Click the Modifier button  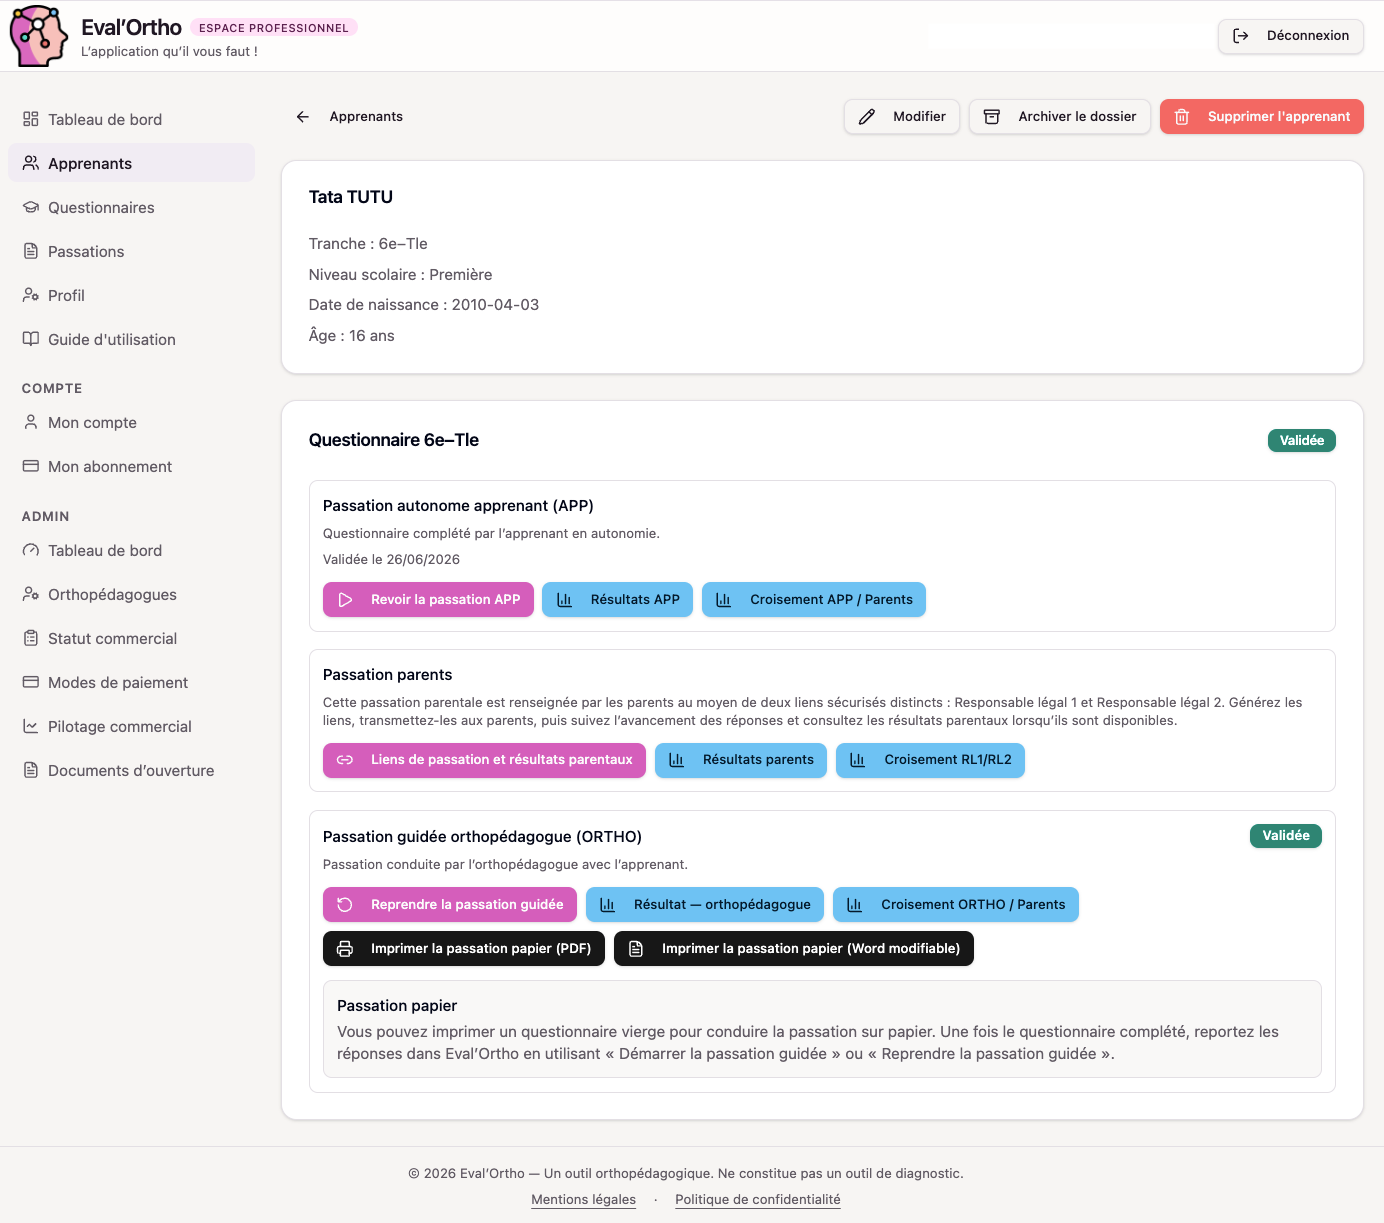902,117
